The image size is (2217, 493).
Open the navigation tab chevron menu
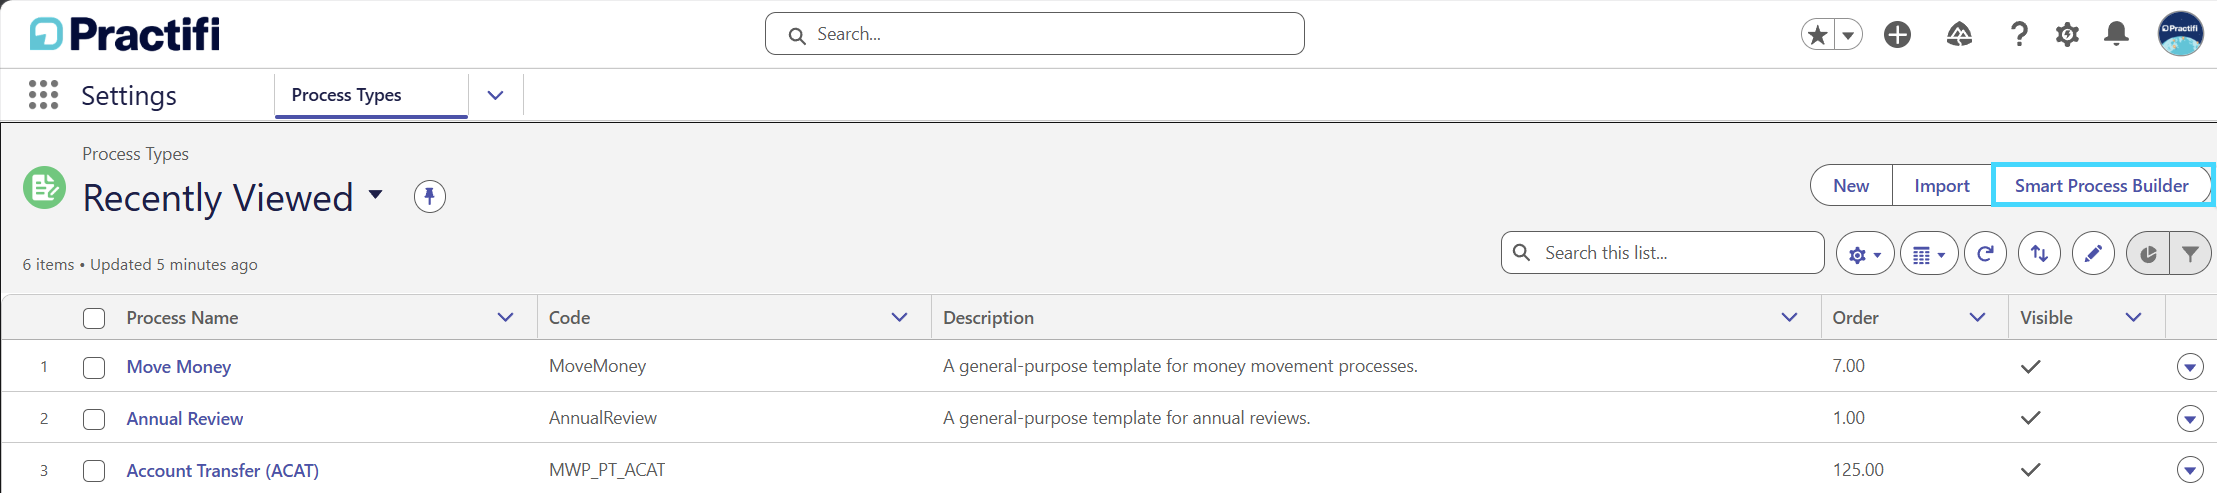(x=495, y=95)
